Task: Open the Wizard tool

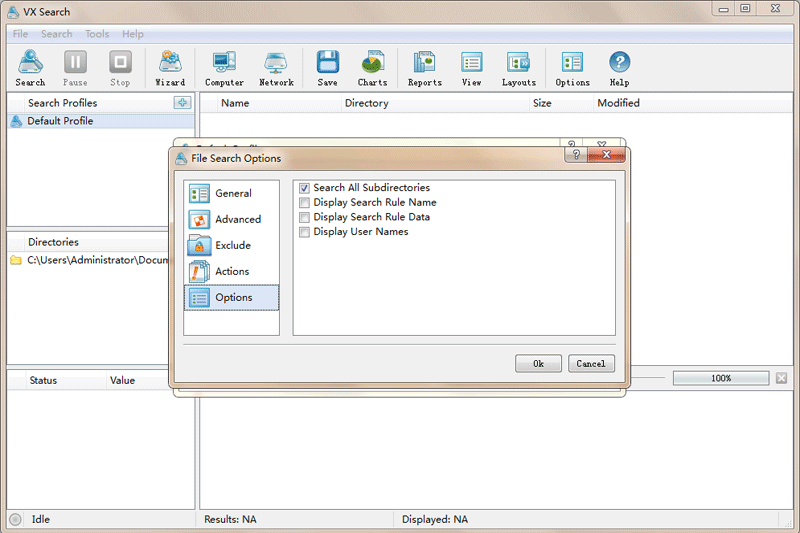Action: (x=170, y=68)
